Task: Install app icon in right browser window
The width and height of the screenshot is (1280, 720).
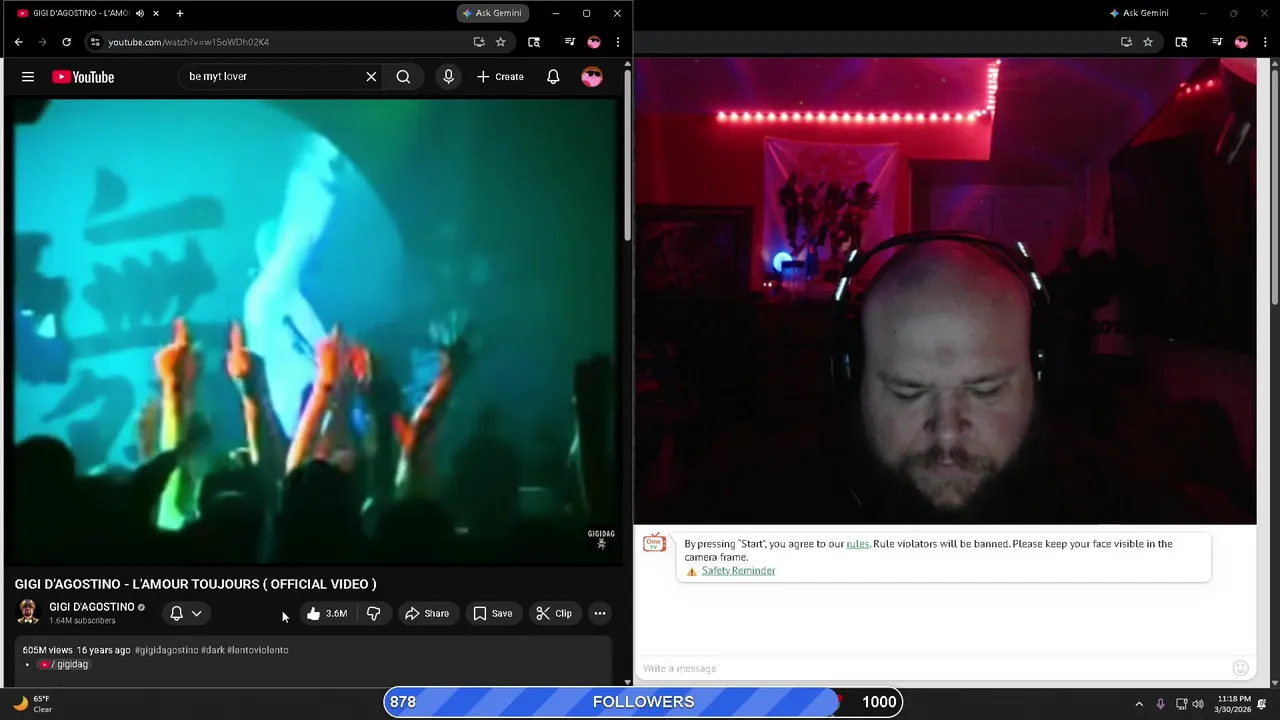Action: click(1126, 42)
